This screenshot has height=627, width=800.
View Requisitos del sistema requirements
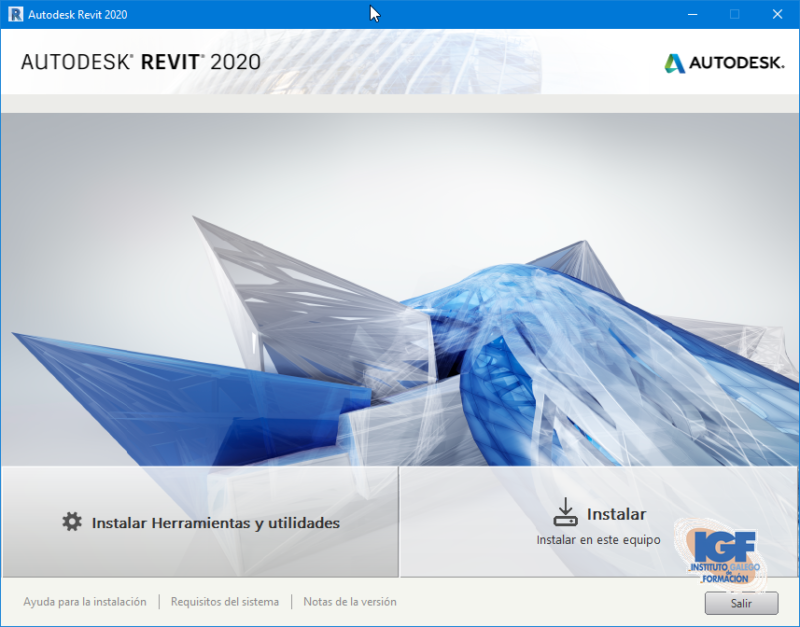pyautogui.click(x=224, y=602)
